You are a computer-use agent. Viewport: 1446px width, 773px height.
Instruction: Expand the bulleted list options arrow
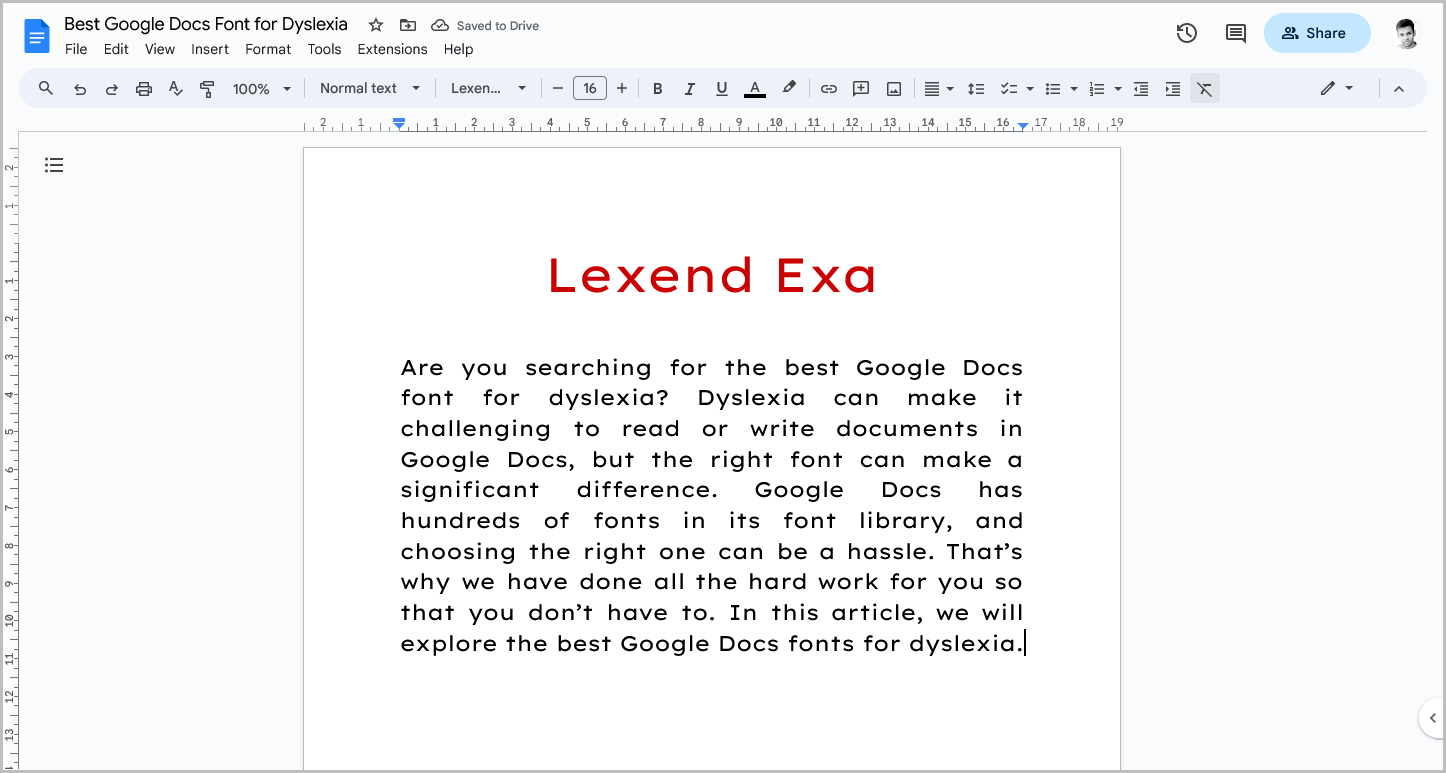coord(1074,89)
